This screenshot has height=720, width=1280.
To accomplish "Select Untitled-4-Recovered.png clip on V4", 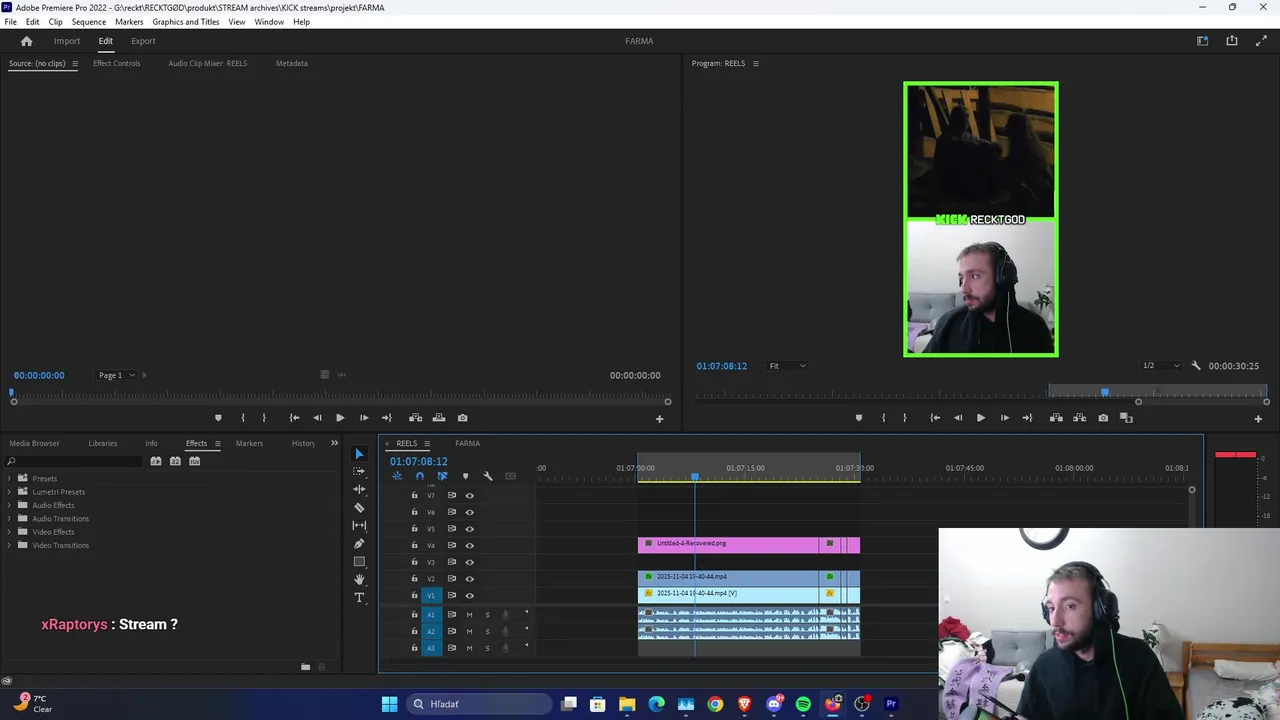I will click(x=728, y=545).
